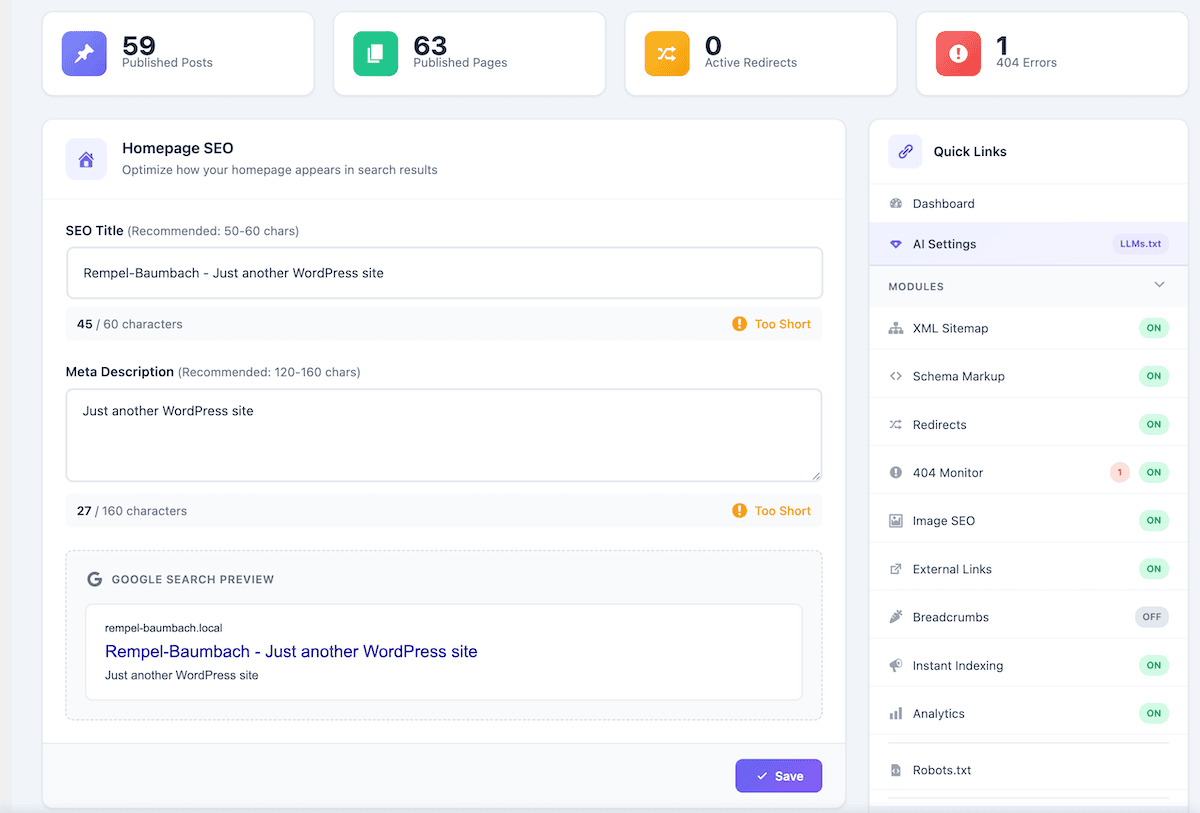Click the Google preview title link

click(291, 651)
